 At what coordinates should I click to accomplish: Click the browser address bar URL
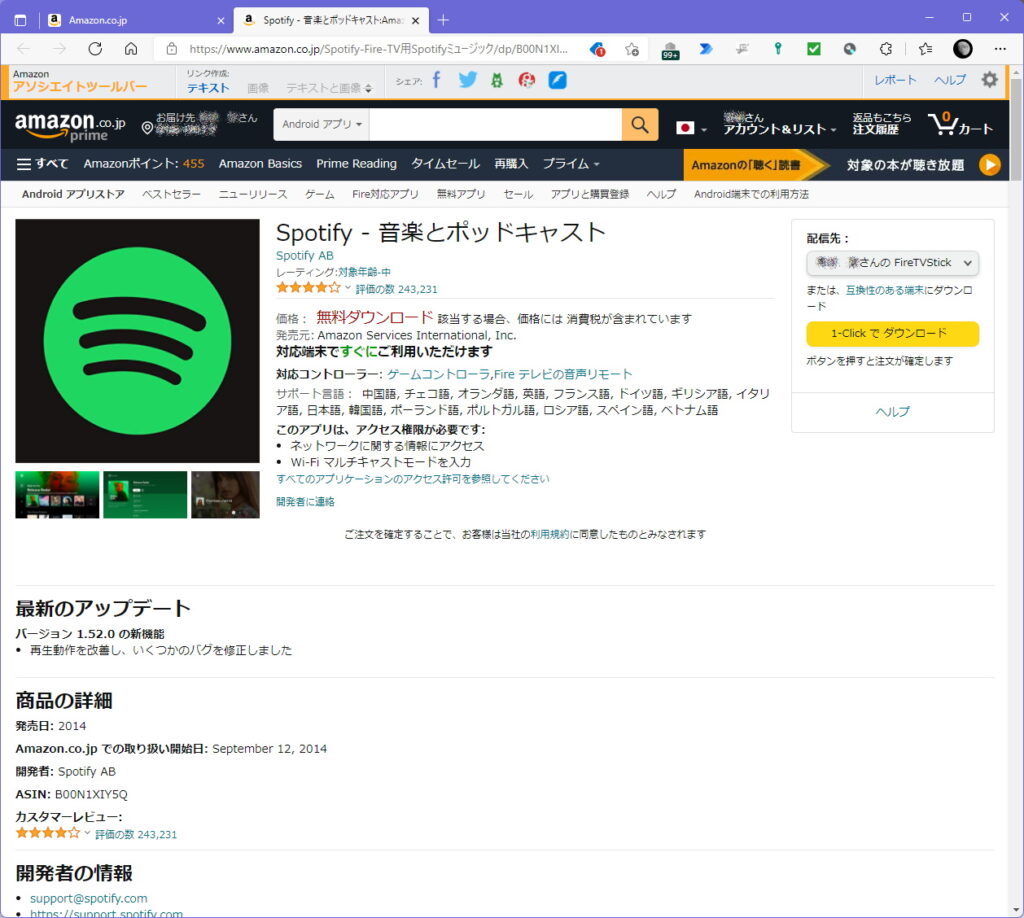pyautogui.click(x=378, y=49)
